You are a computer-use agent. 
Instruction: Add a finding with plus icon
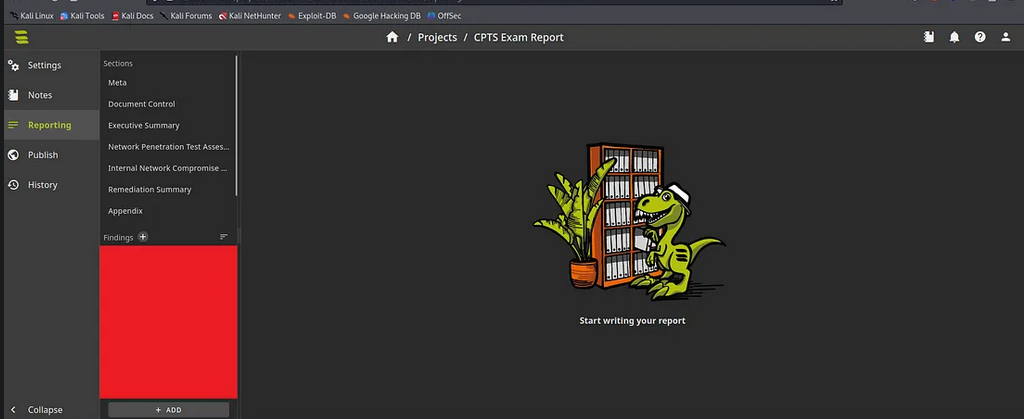coord(143,237)
